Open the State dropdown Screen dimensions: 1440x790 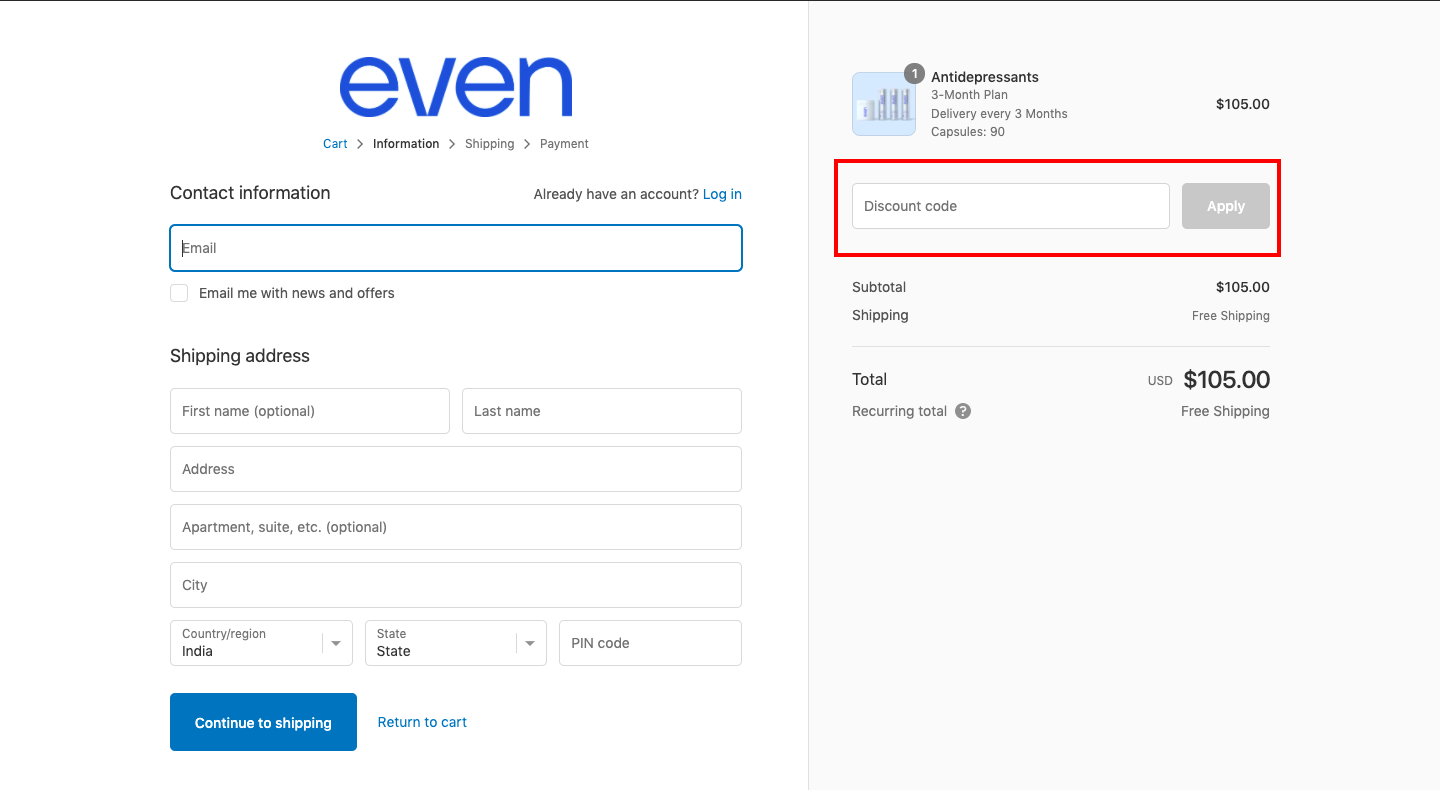(x=456, y=643)
